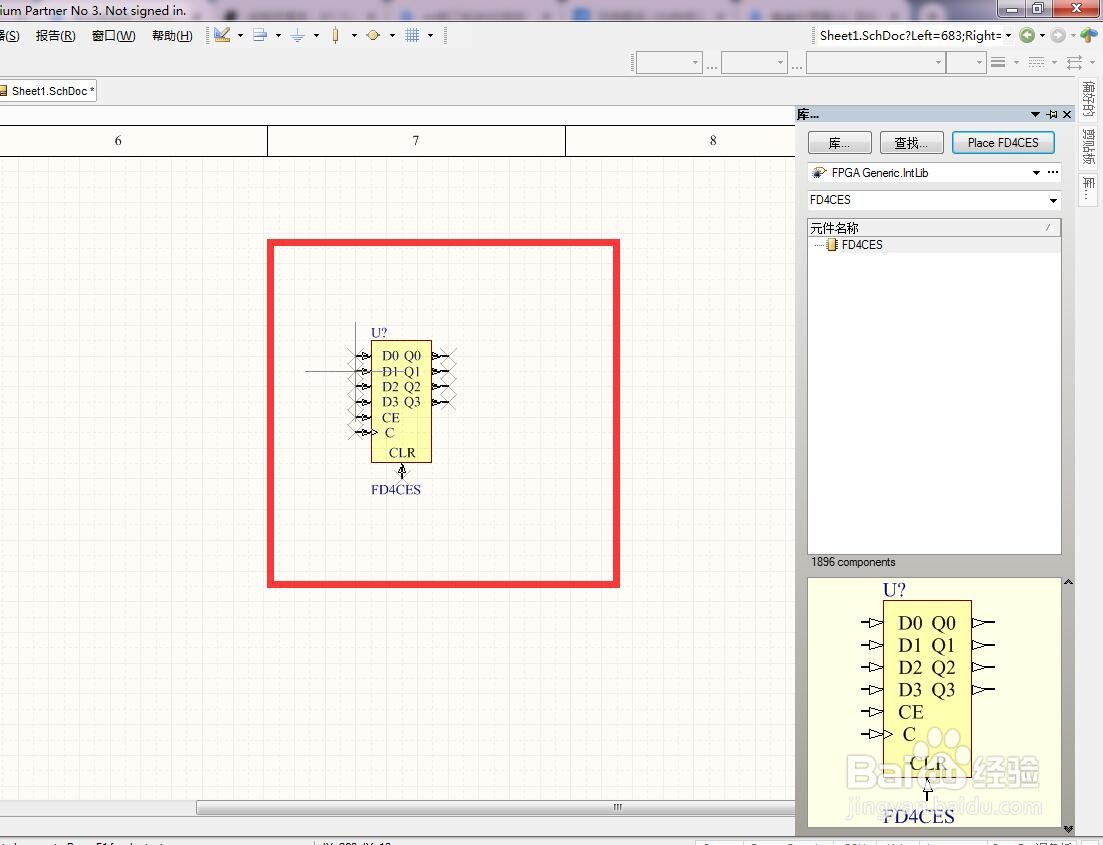Image resolution: width=1103 pixels, height=845 pixels.
Task: Open the home page icon in navigation bar
Action: (x=1089, y=35)
